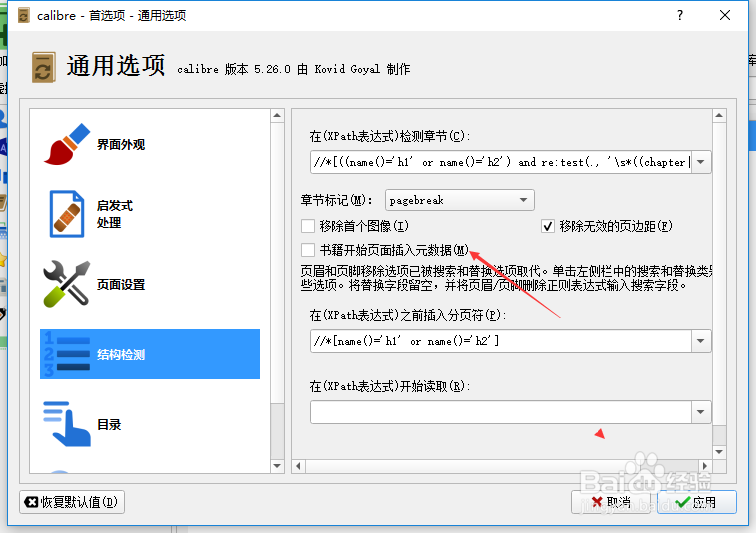The height and width of the screenshot is (533, 756).
Task: Click options panel horizontal scroll right arrow
Action: (x=705, y=466)
